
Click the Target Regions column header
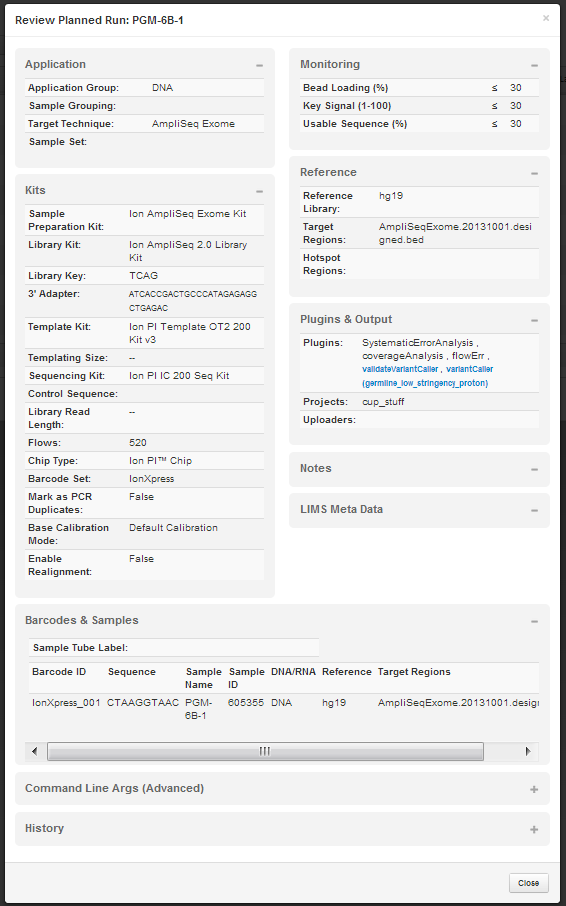[x=414, y=671]
